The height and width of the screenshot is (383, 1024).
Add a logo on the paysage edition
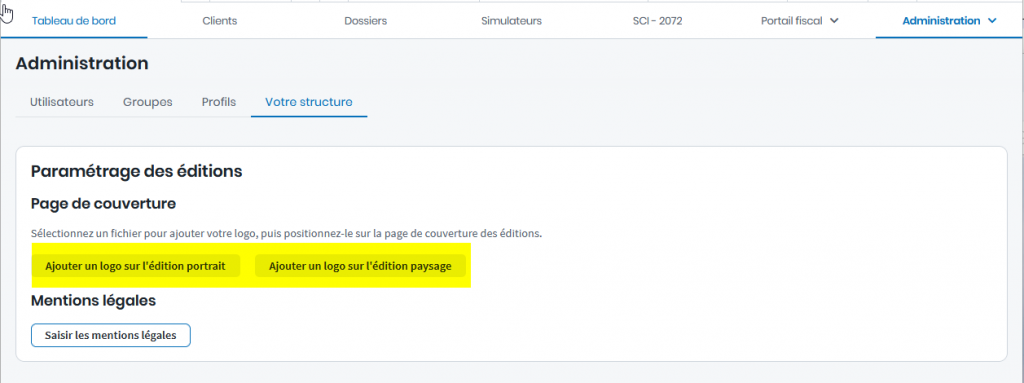[x=360, y=266]
